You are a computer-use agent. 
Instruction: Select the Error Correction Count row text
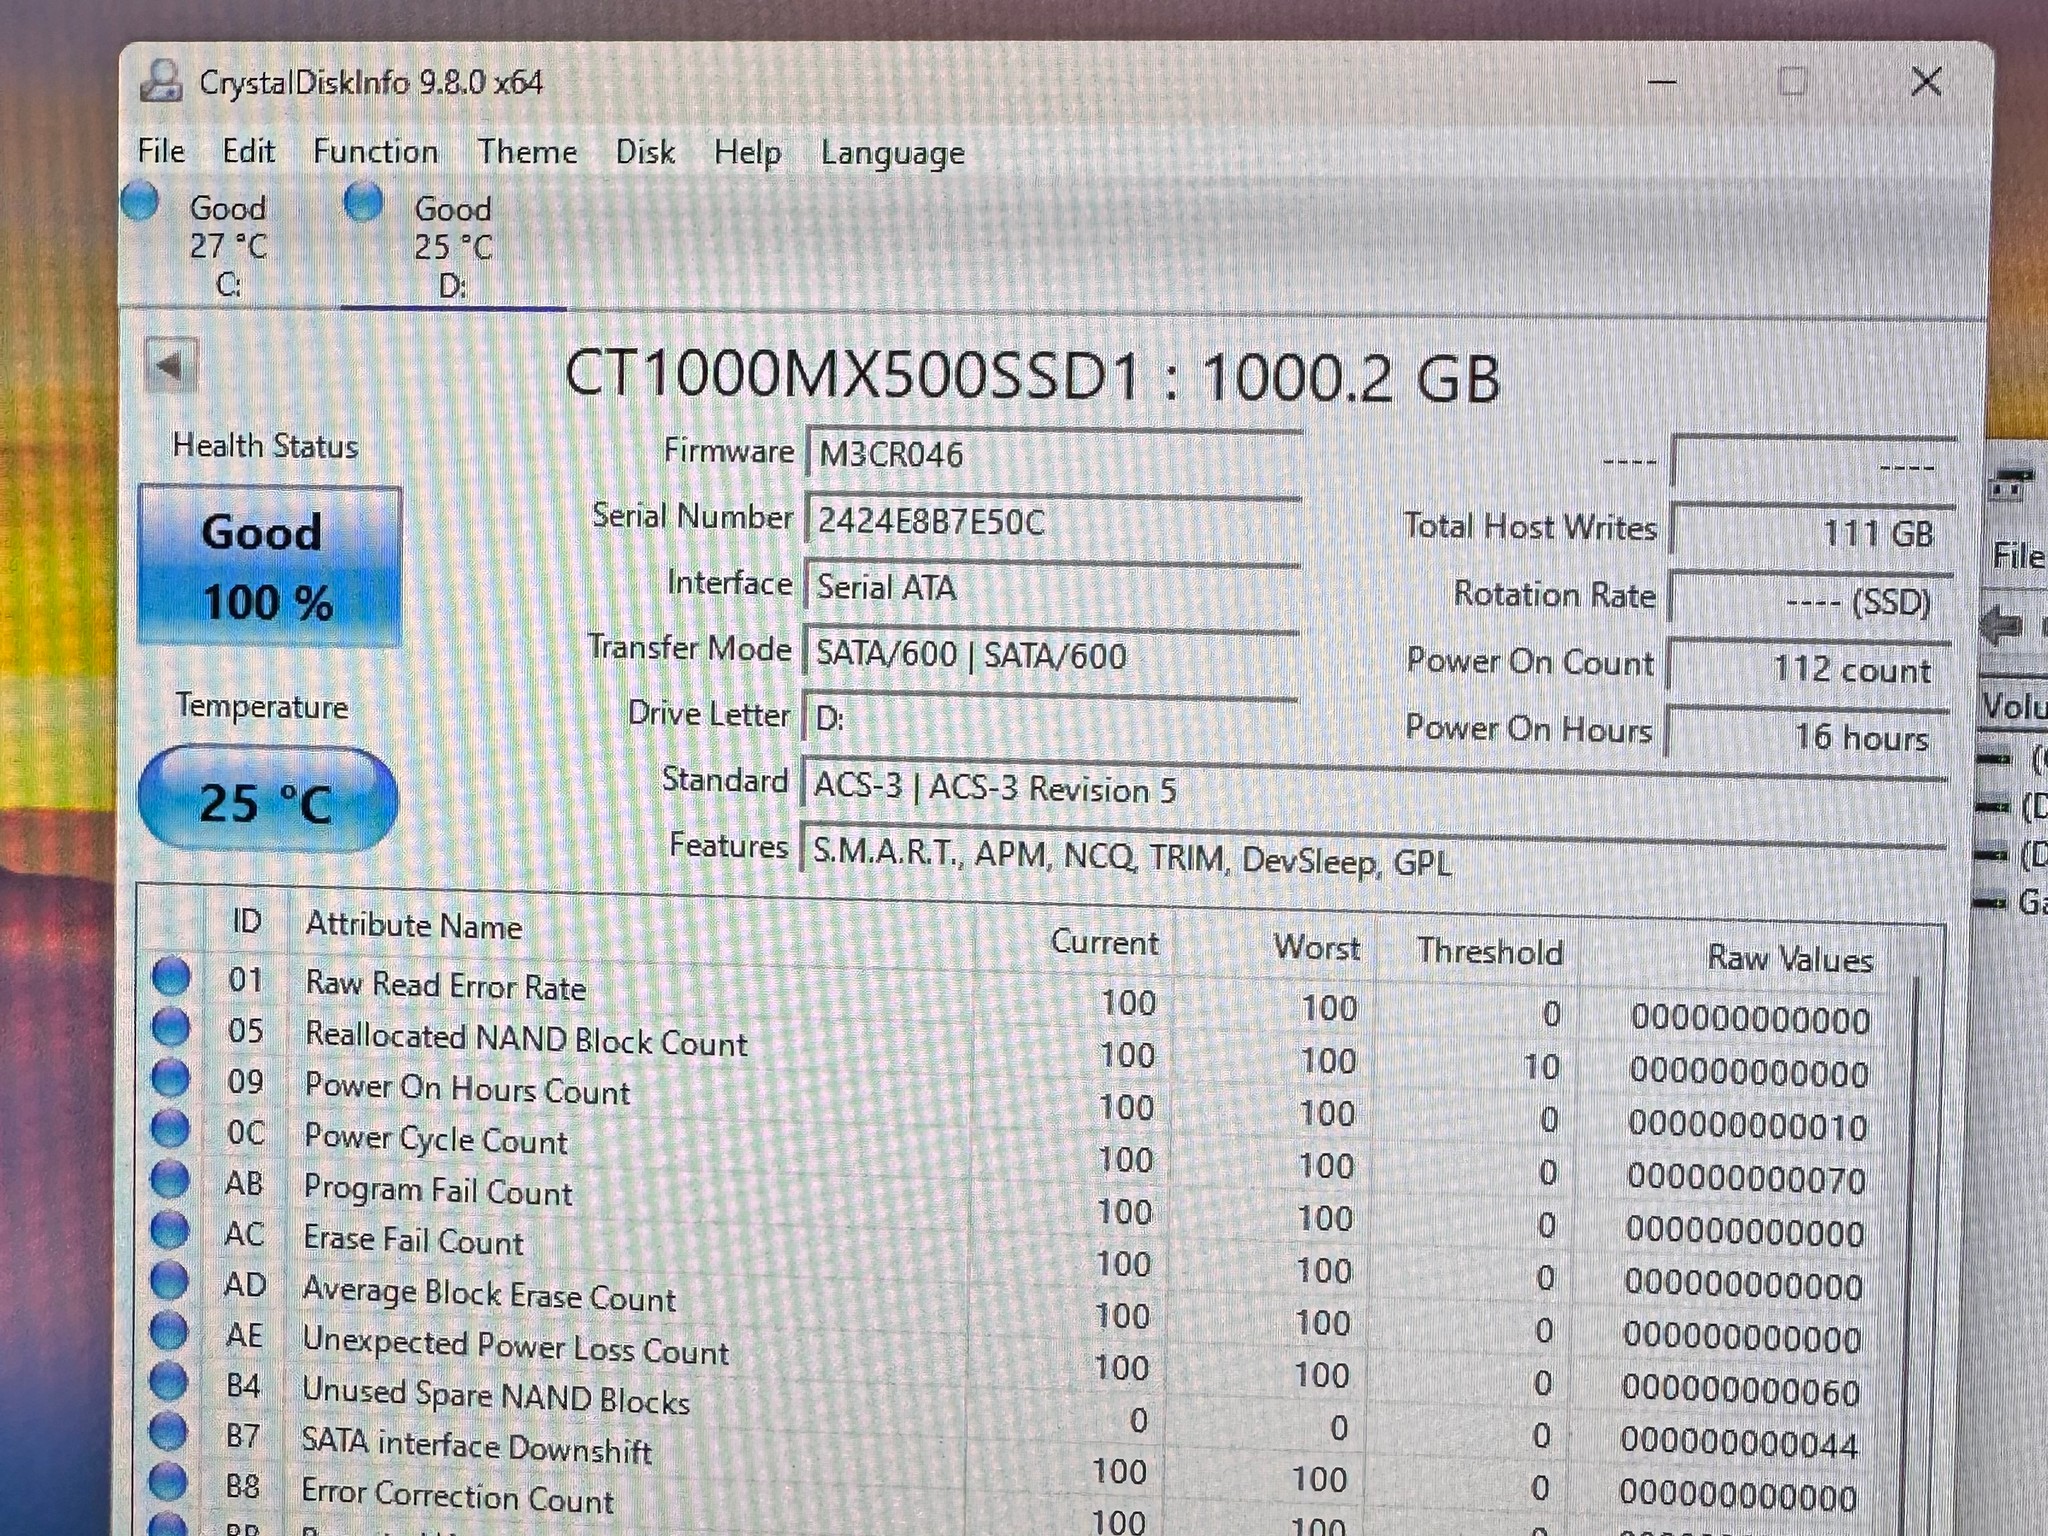[x=457, y=1496]
